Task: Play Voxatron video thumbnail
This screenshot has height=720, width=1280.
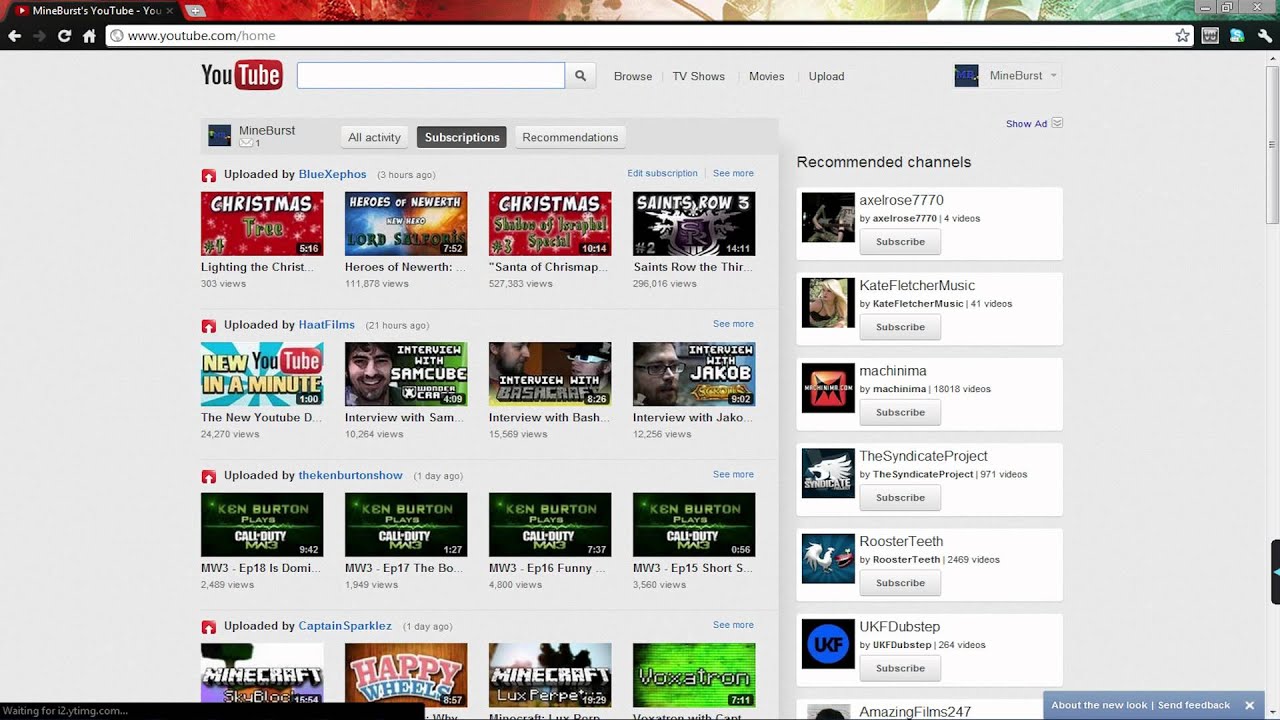Action: click(694, 675)
